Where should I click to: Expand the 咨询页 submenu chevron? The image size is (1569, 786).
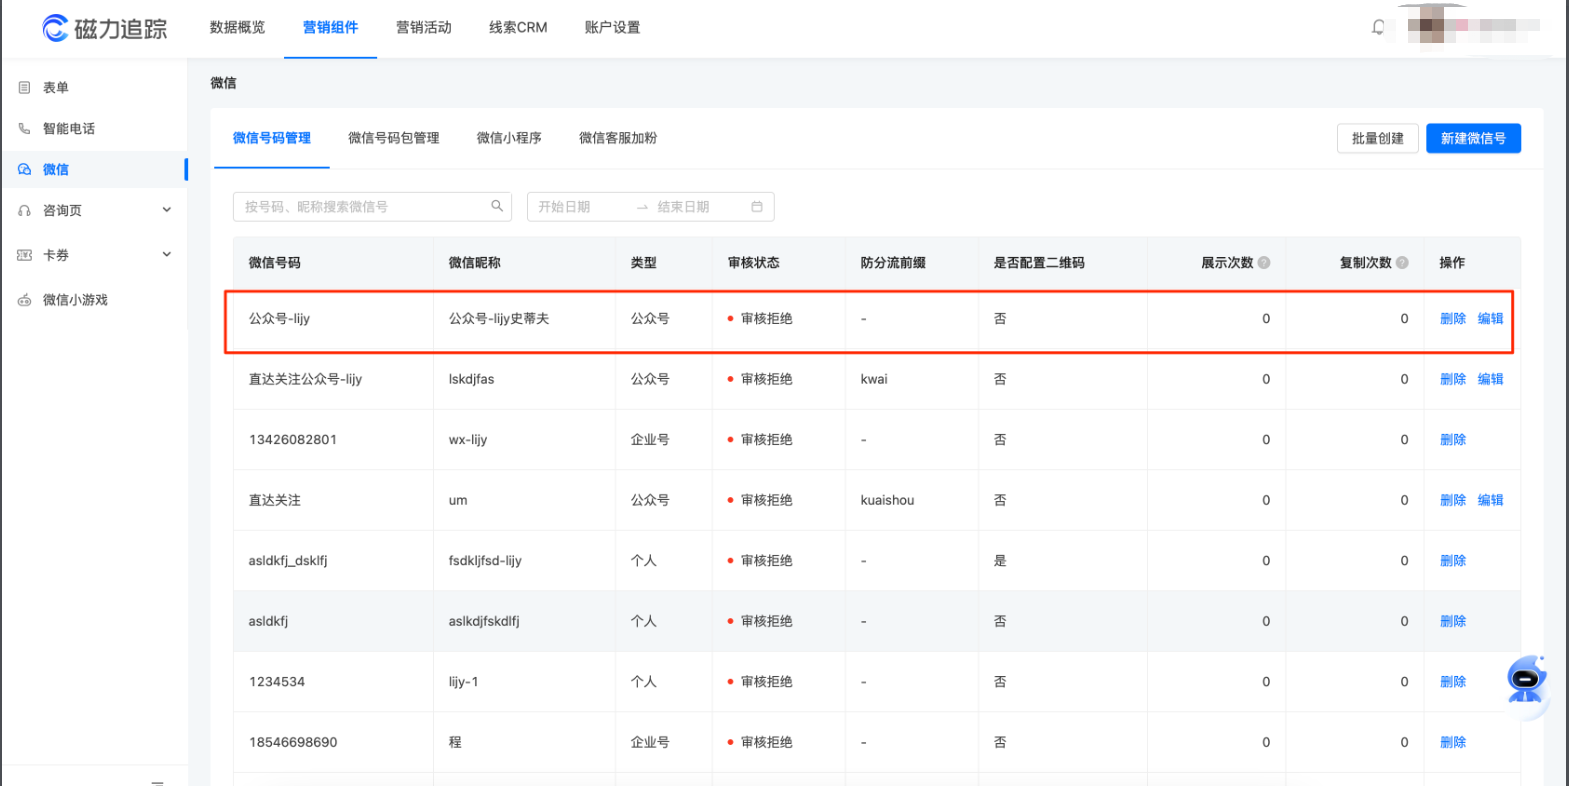[167, 210]
